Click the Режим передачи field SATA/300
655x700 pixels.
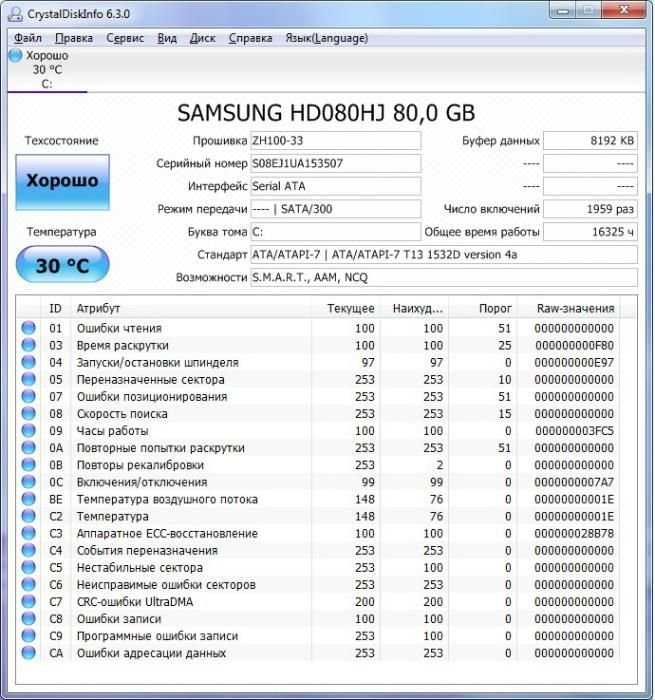coord(336,209)
